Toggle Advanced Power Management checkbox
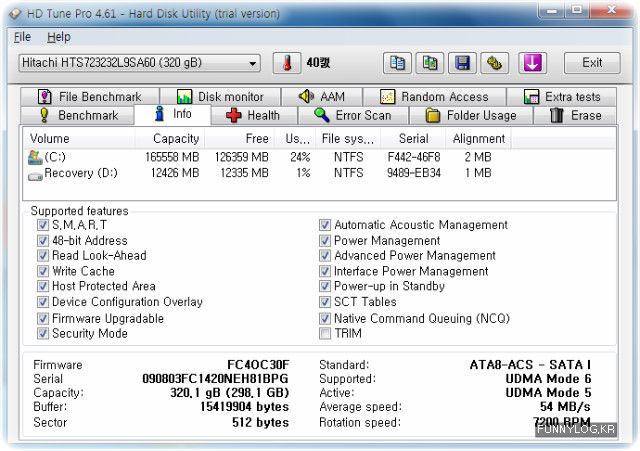This screenshot has height=451, width=640. pyautogui.click(x=325, y=256)
